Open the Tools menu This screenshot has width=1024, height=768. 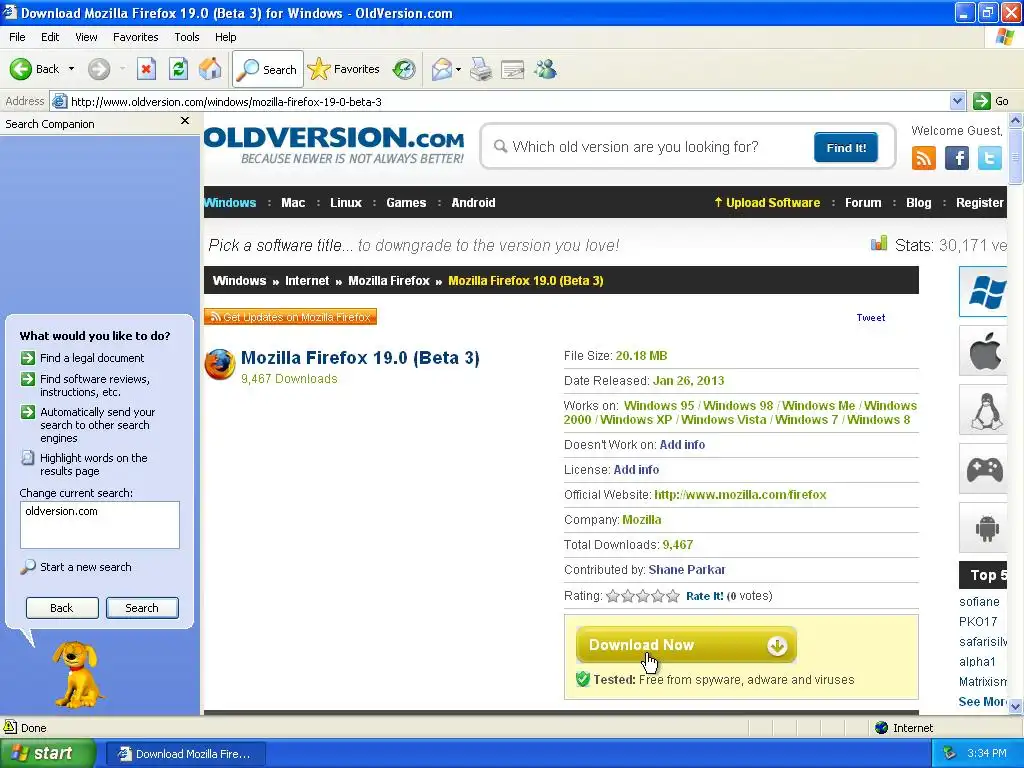point(187,37)
